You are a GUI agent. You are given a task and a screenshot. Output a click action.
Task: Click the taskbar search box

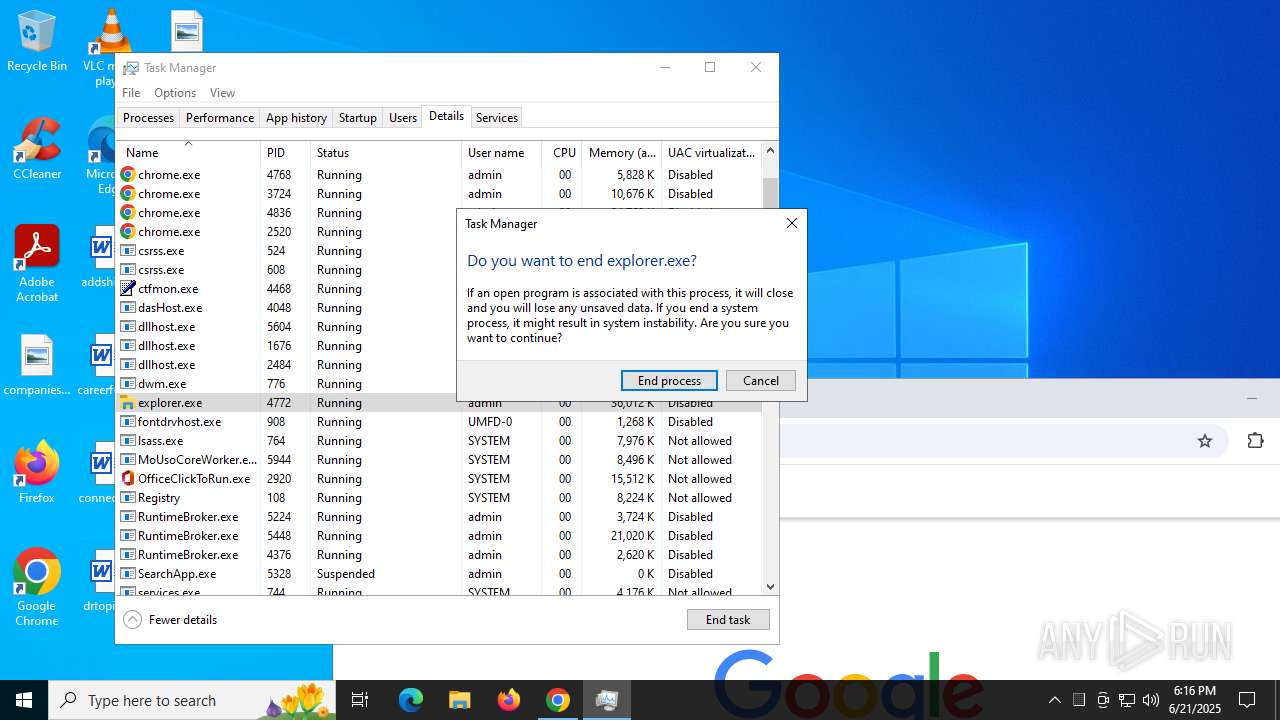(193, 700)
